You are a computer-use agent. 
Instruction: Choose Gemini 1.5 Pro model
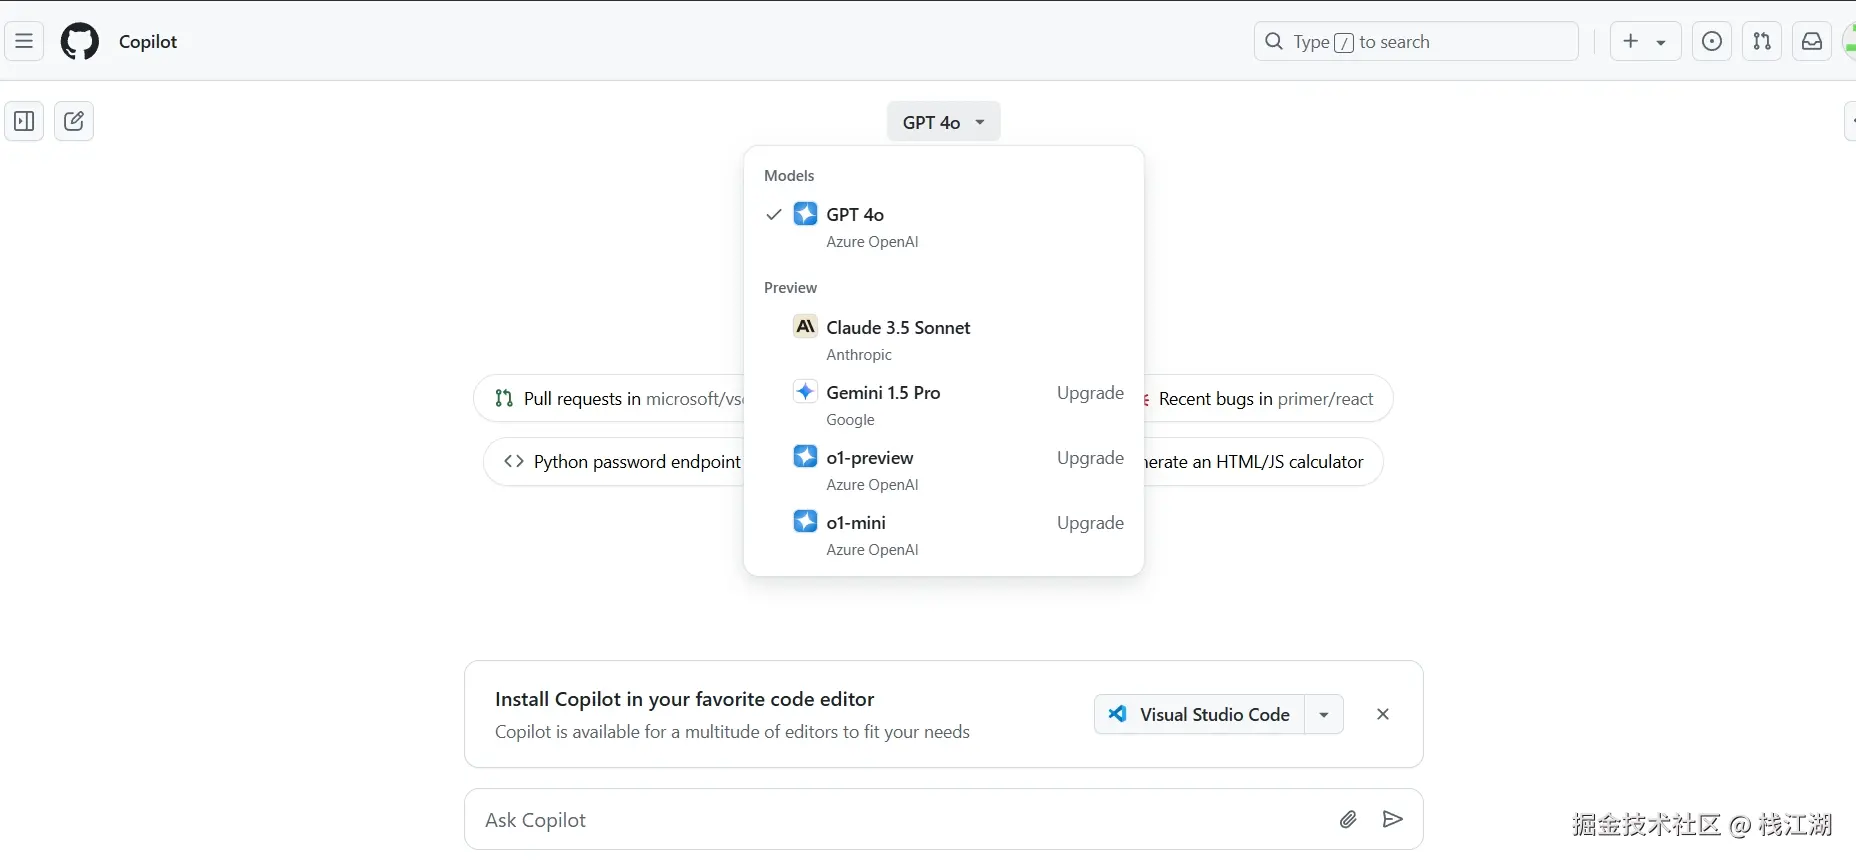[x=883, y=393]
